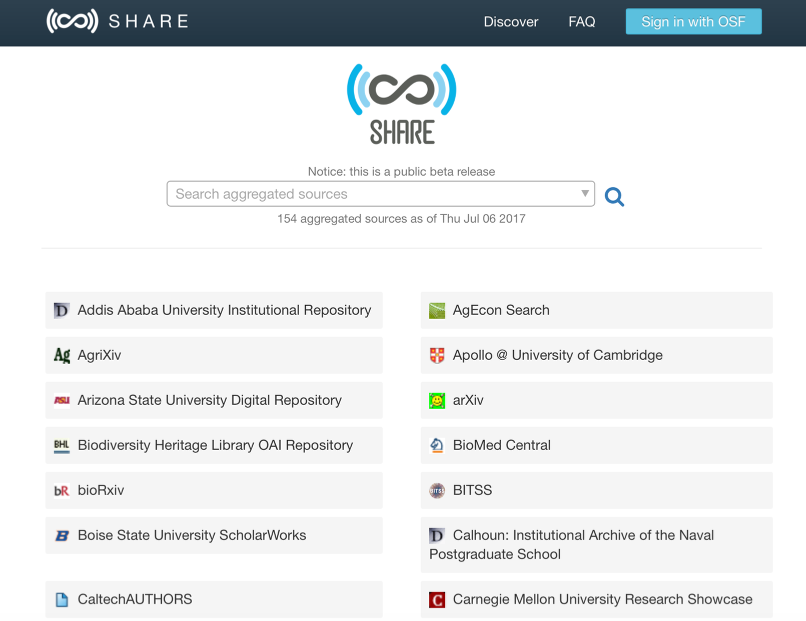This screenshot has width=806, height=621.
Task: Open the arXiv source
Action: [596, 400]
